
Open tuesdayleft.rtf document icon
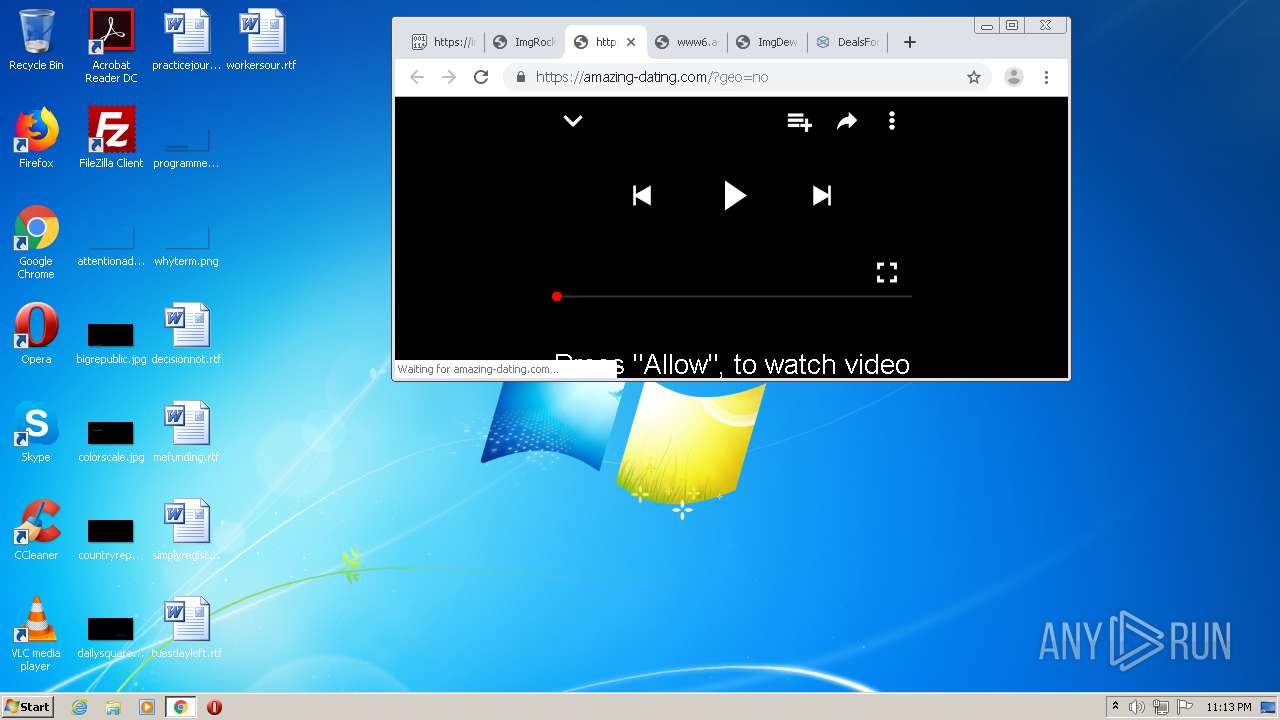point(186,628)
